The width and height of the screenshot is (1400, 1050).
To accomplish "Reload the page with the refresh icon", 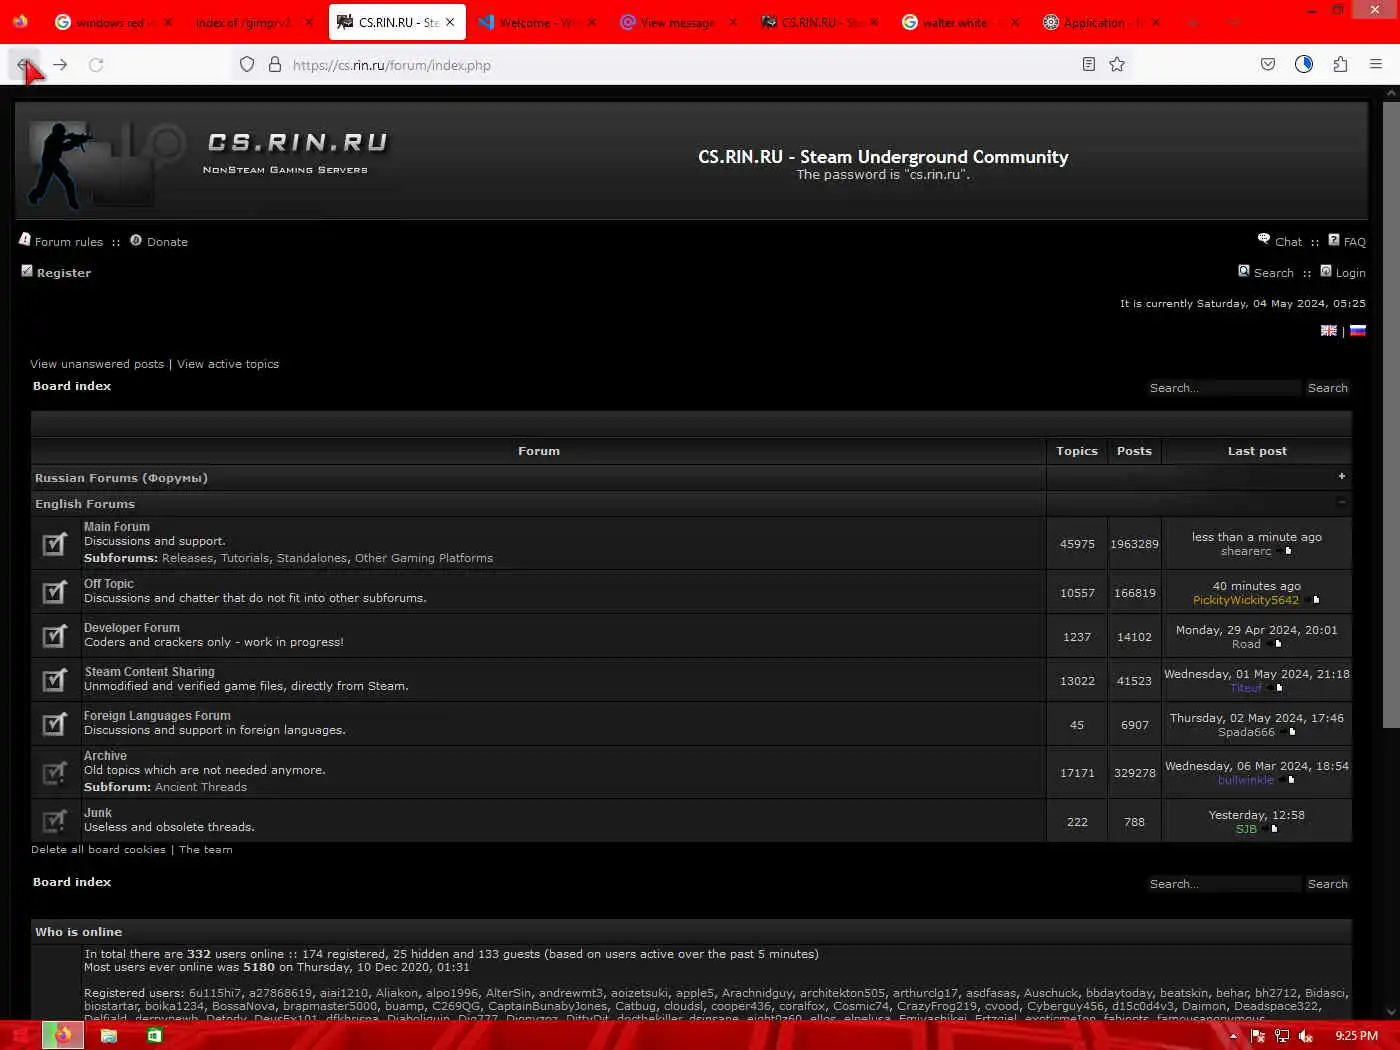I will (x=96, y=65).
